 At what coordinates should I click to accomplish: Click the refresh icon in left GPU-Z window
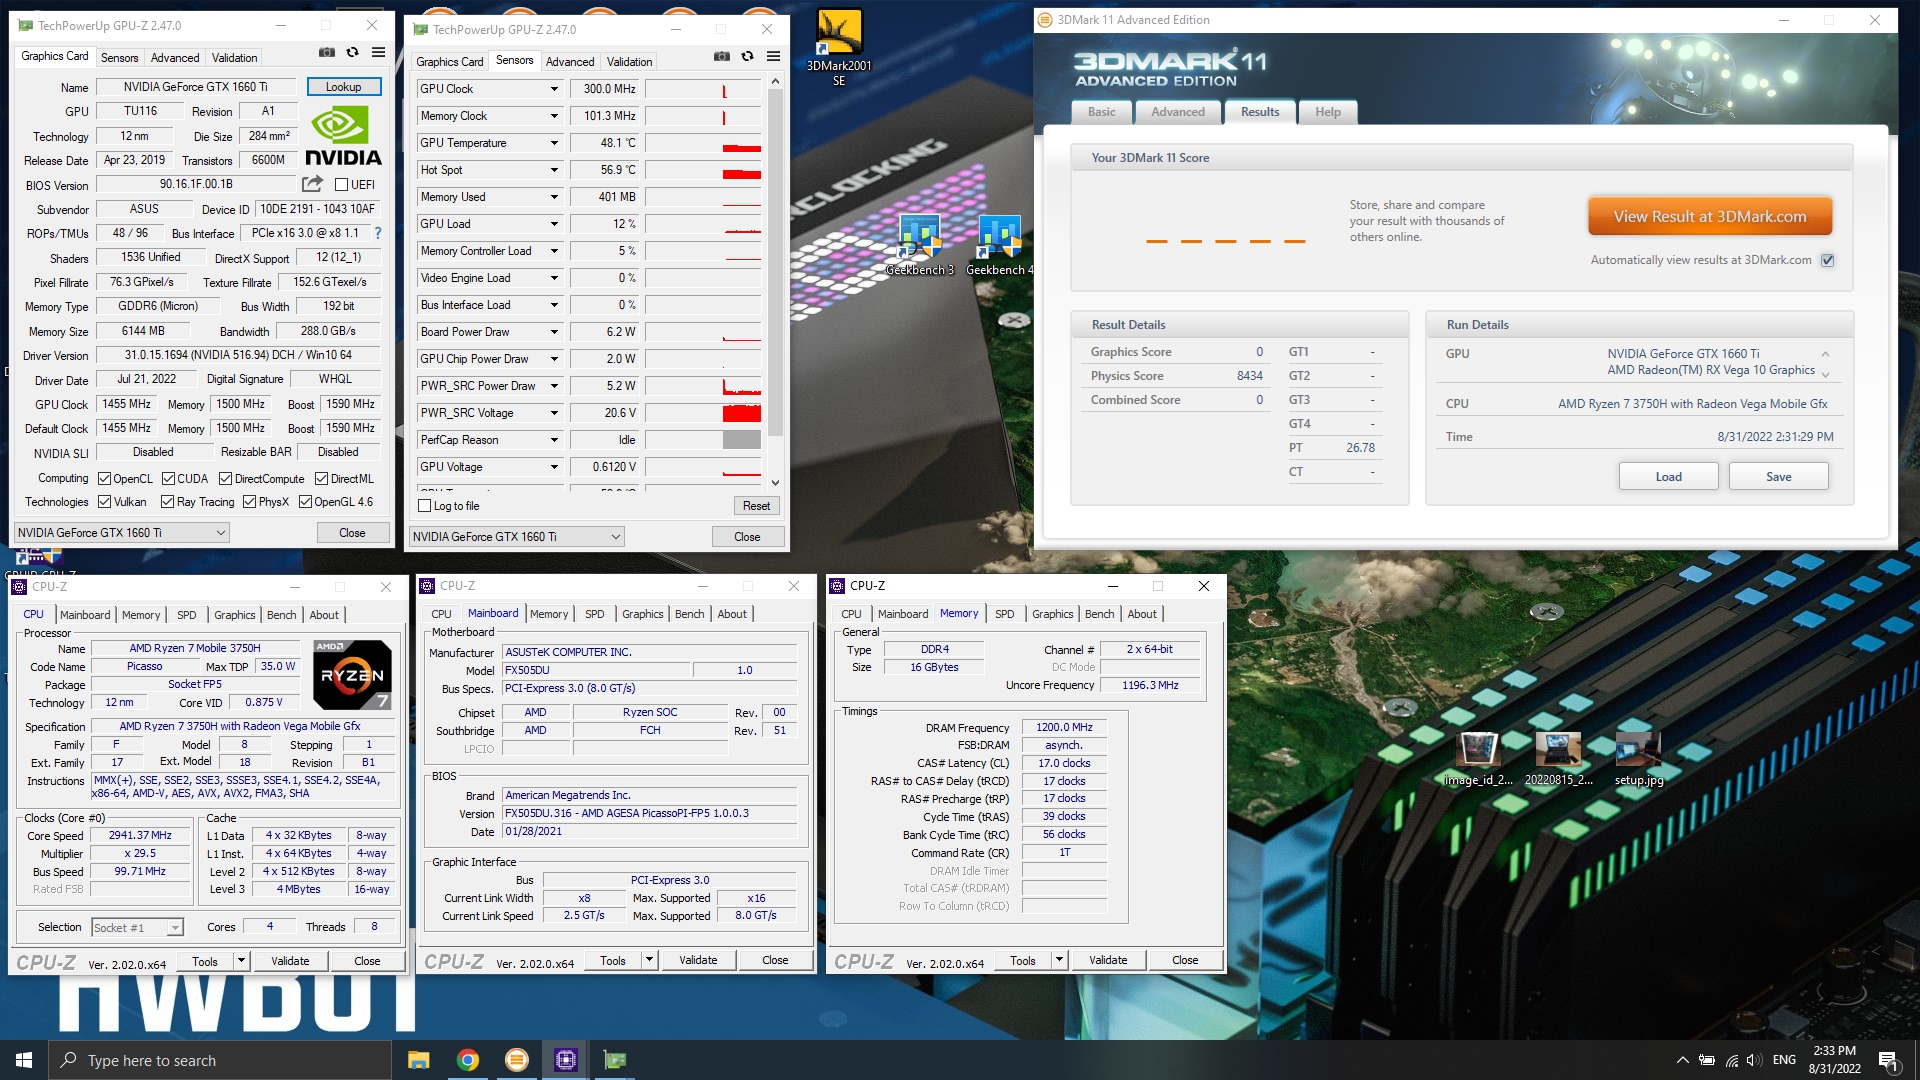click(352, 53)
